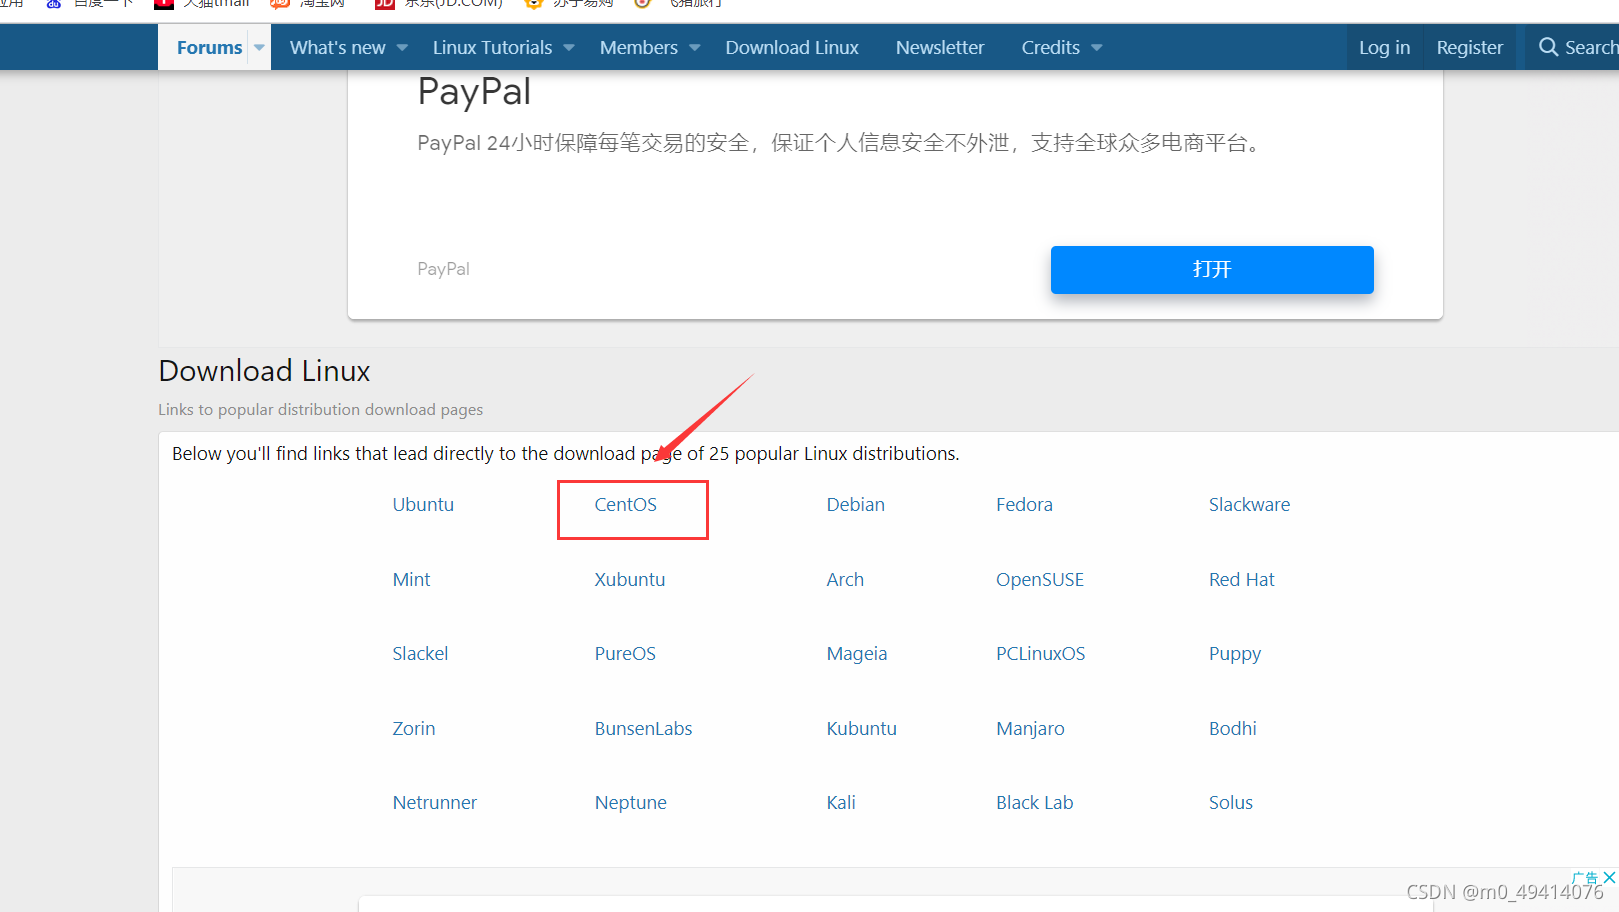Screen dimensions: 1619x912
Task: Open the Debian download link
Action: click(x=856, y=505)
